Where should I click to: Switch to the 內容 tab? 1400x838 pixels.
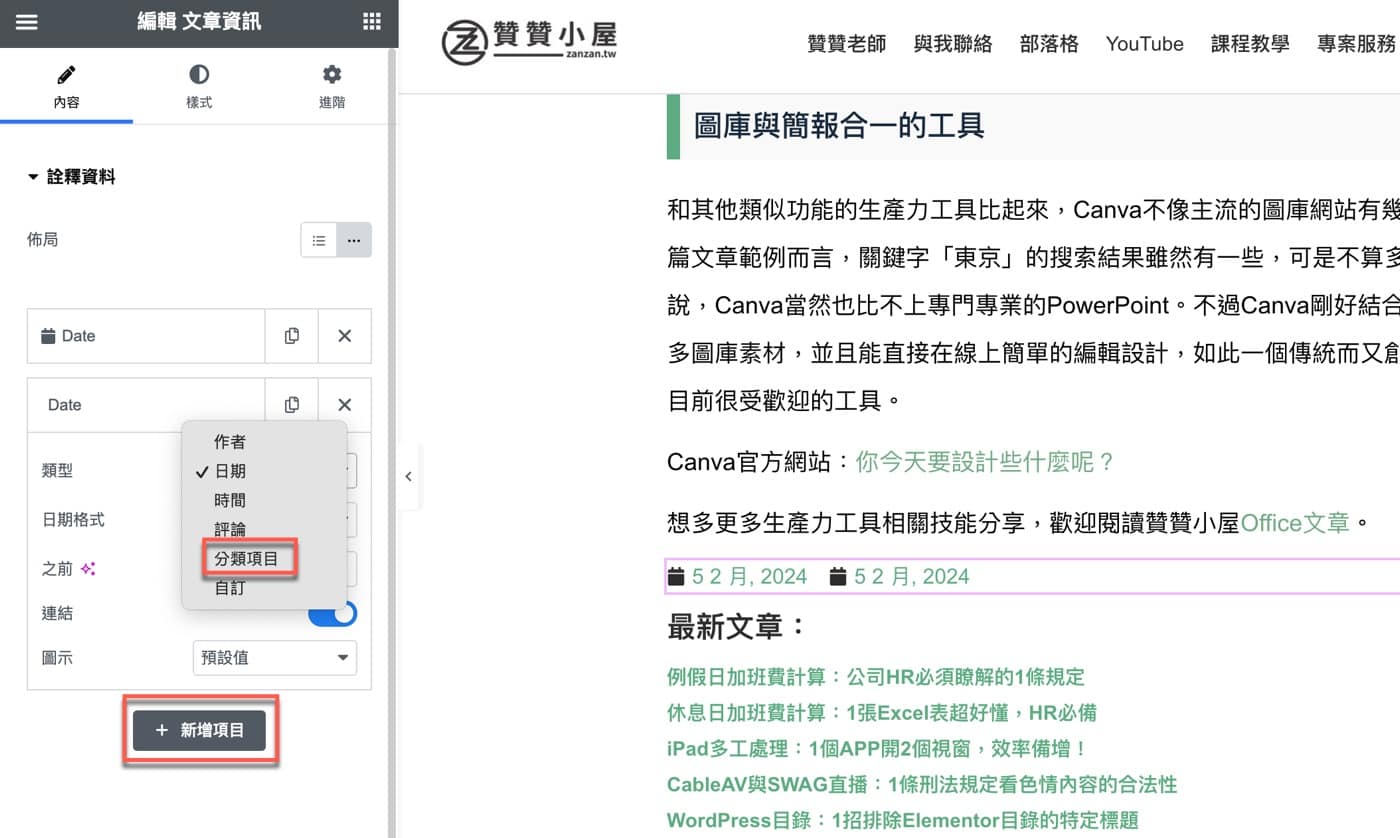click(x=66, y=87)
